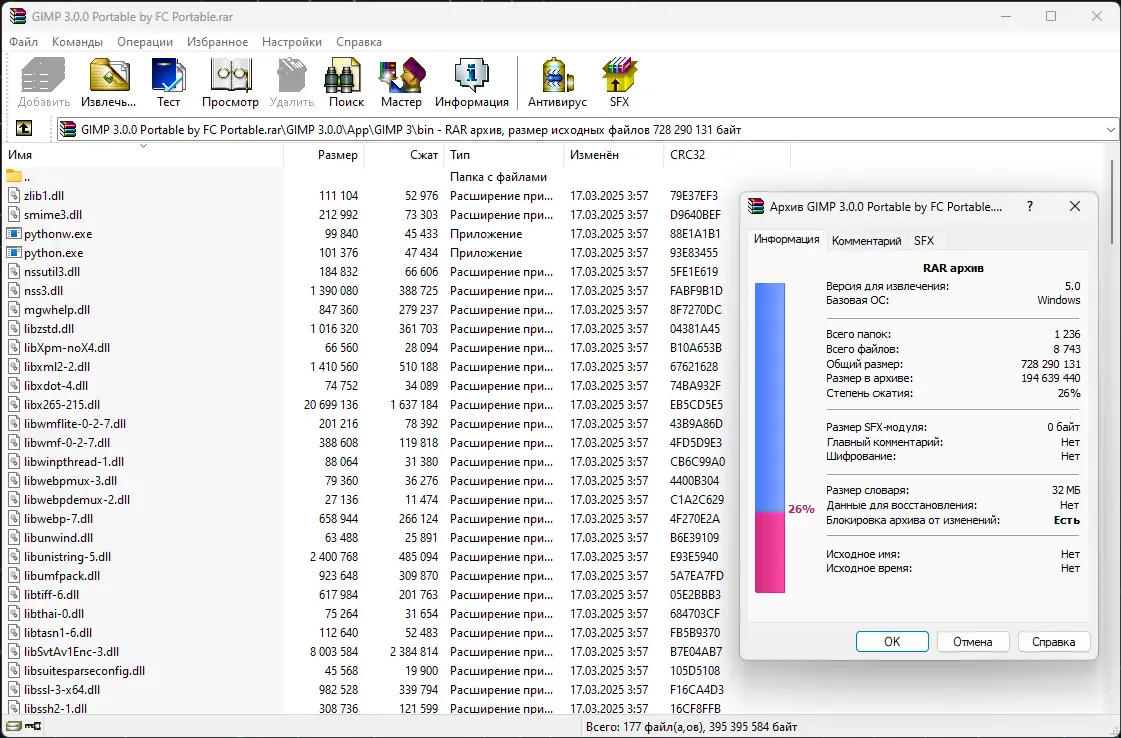This screenshot has height=738, width=1121.
Task: Sort by the Тип column header
Action: pos(504,154)
